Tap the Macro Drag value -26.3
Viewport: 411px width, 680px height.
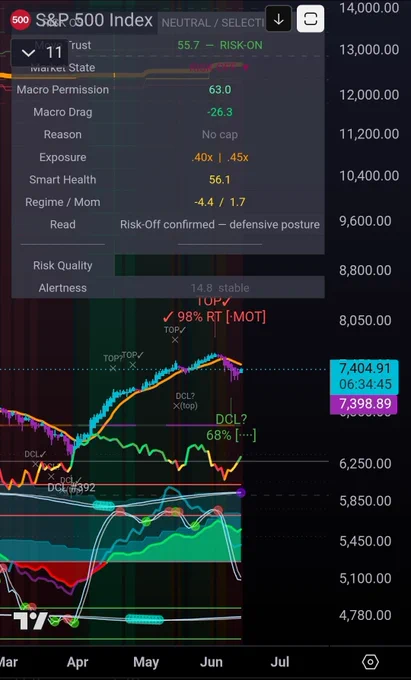(x=220, y=112)
